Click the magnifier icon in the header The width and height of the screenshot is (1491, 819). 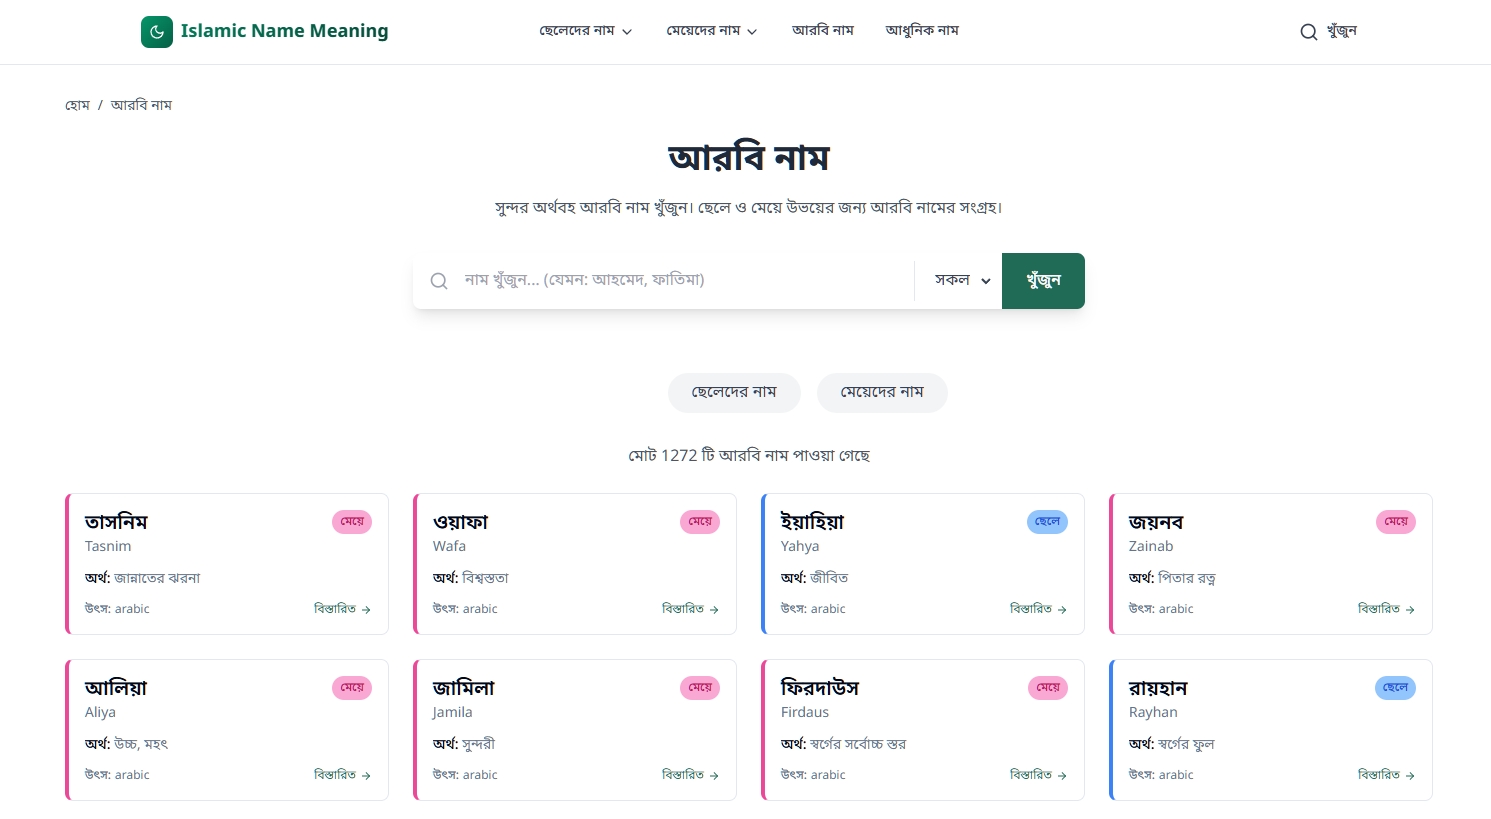(1308, 32)
